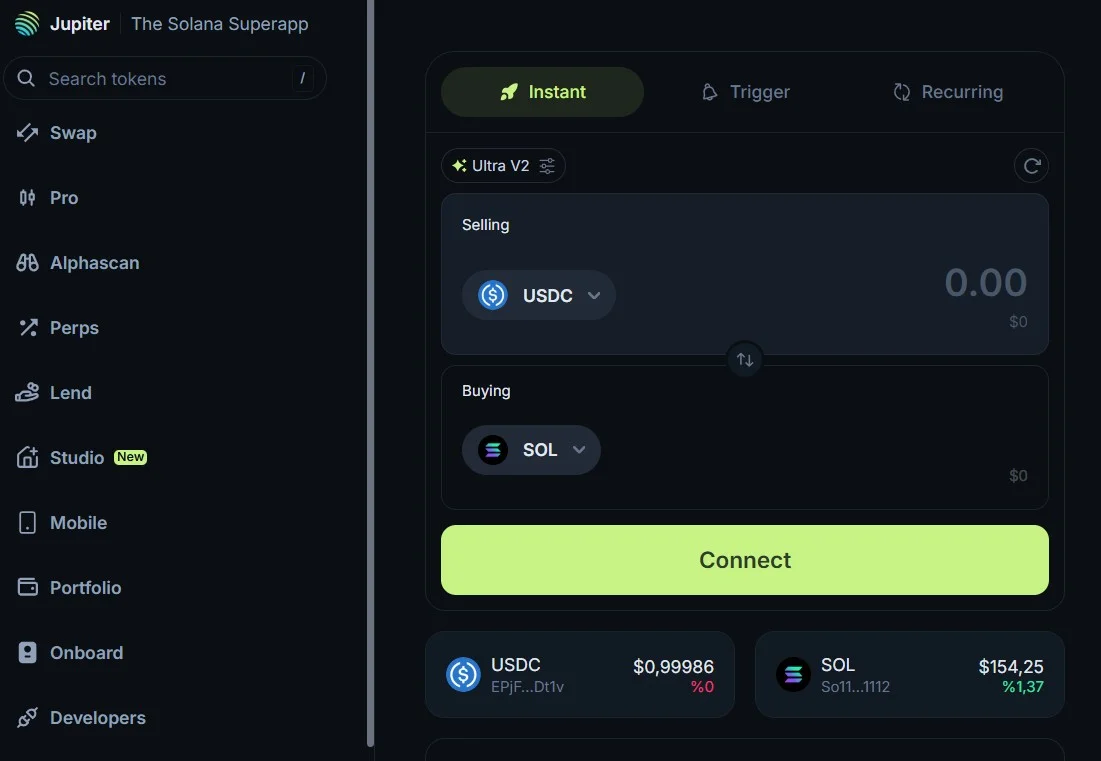Expand SOL buying token dropdown
1101x761 pixels.
coord(531,450)
